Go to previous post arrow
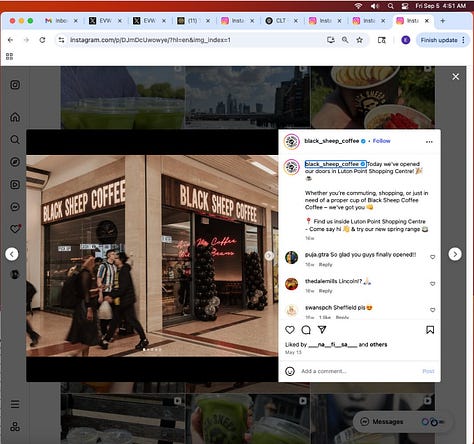 tap(12, 254)
